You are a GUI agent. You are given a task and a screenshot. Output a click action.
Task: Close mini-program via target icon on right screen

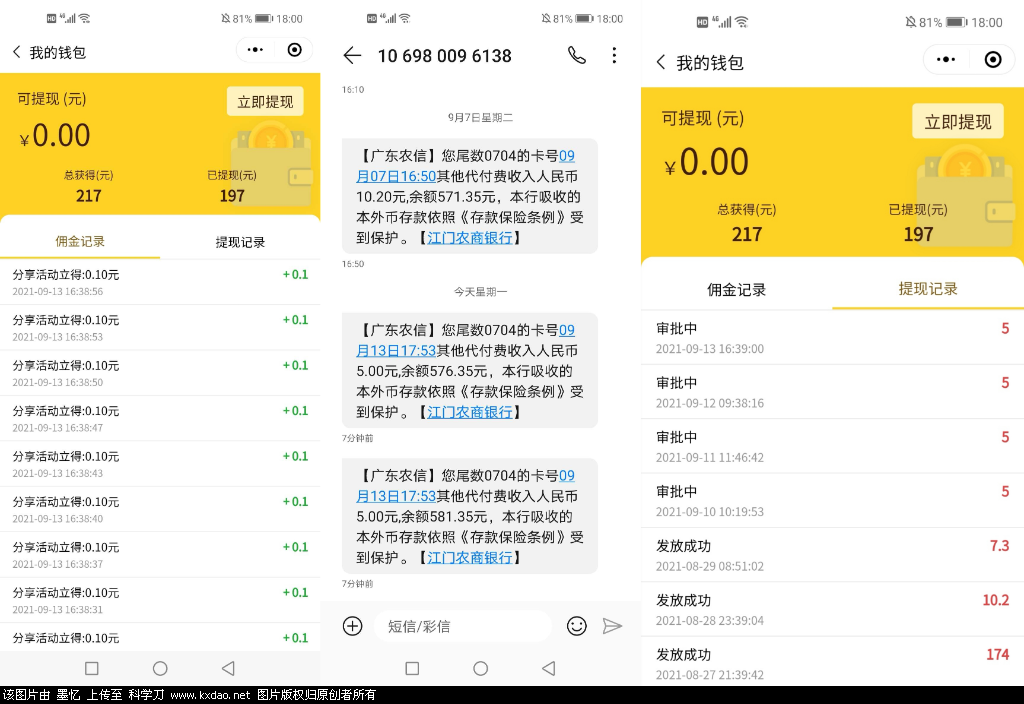[993, 60]
